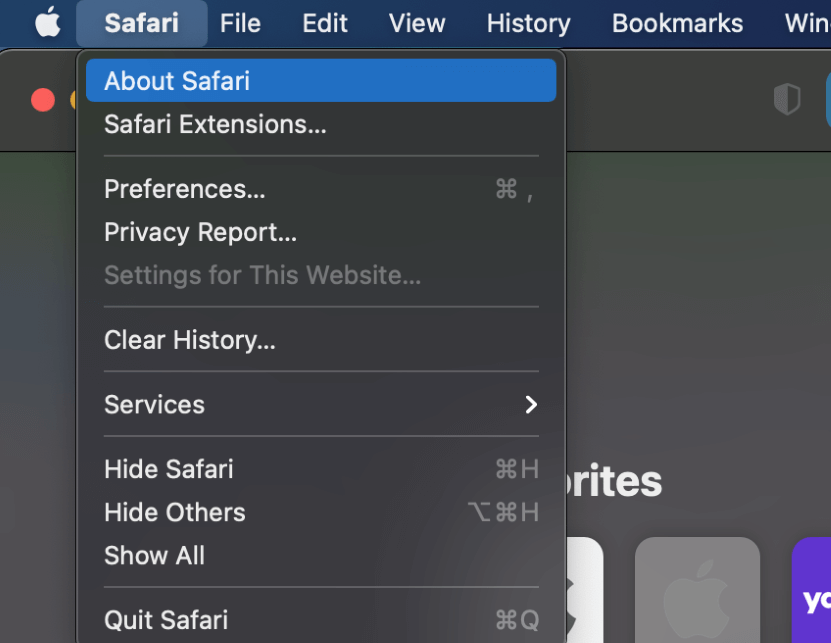Open Preferences from the Safari menu
Screen dimensions: 831x643
185,189
